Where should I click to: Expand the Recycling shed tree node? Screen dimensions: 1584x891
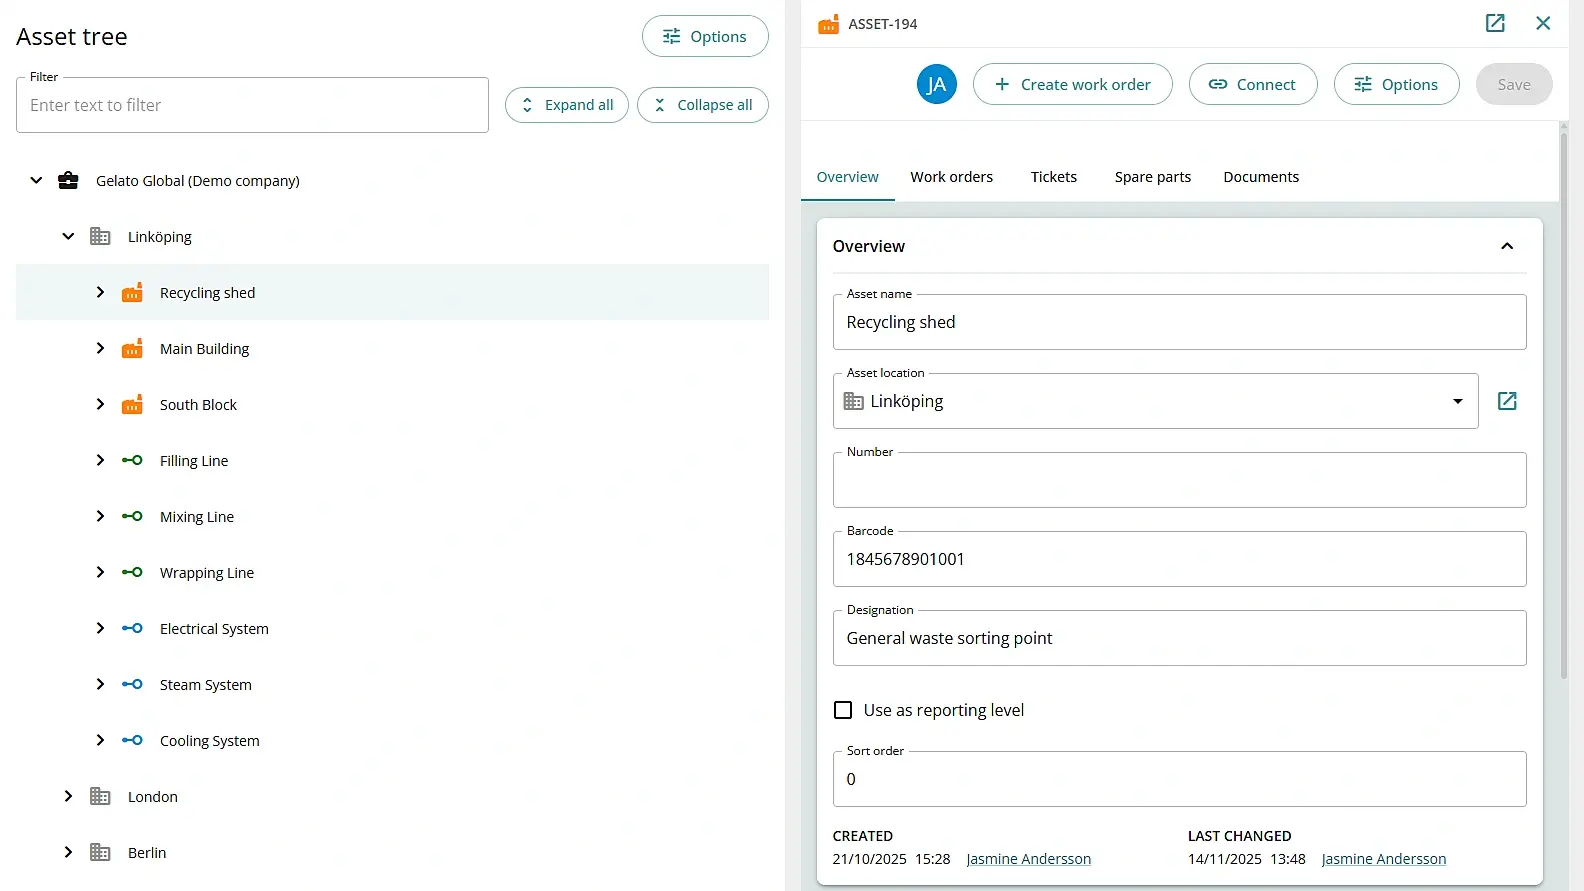[x=100, y=293]
